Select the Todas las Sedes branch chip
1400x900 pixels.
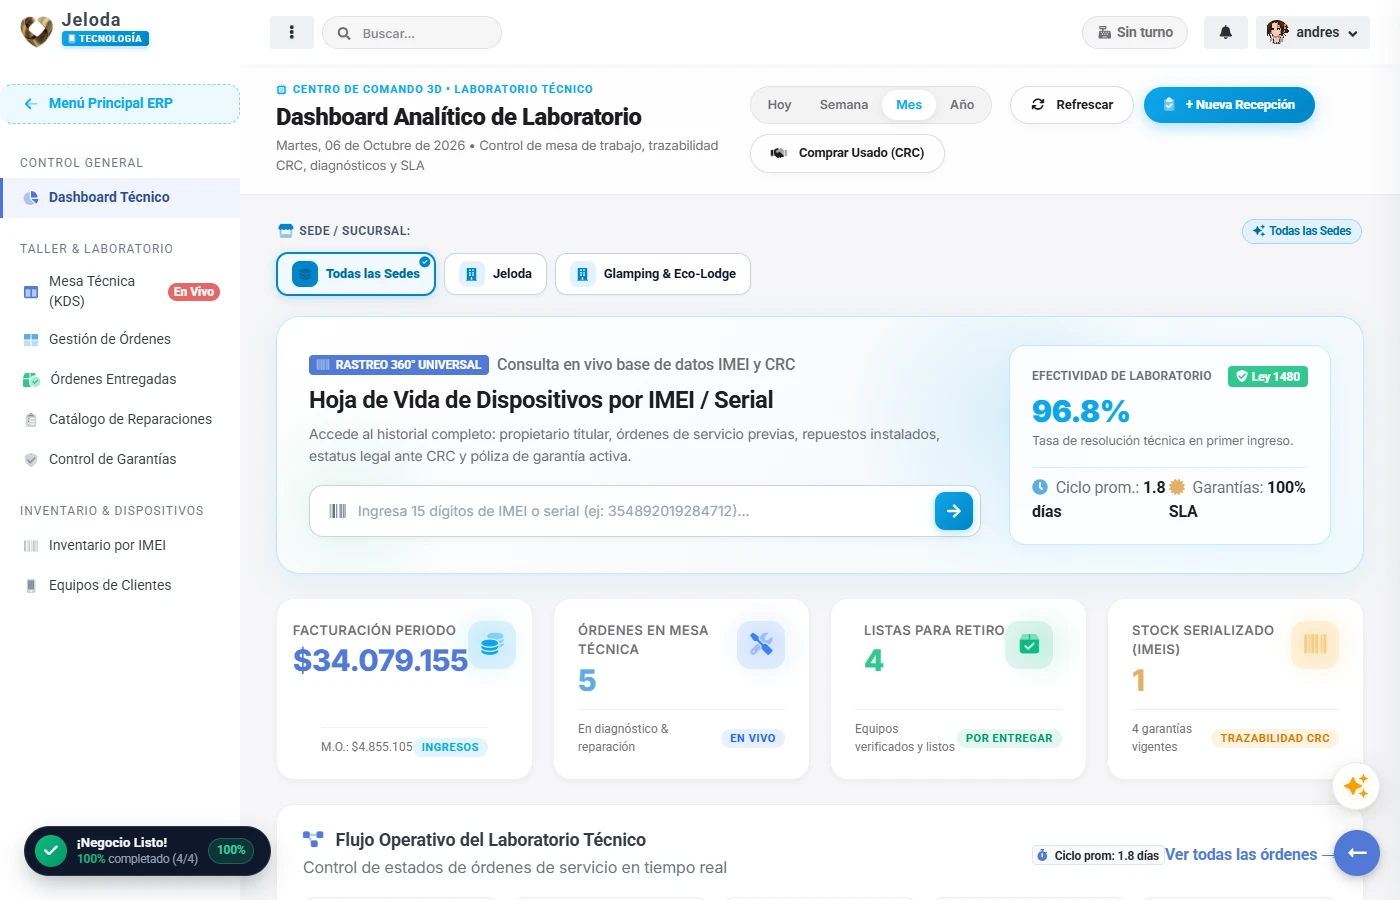click(x=356, y=274)
